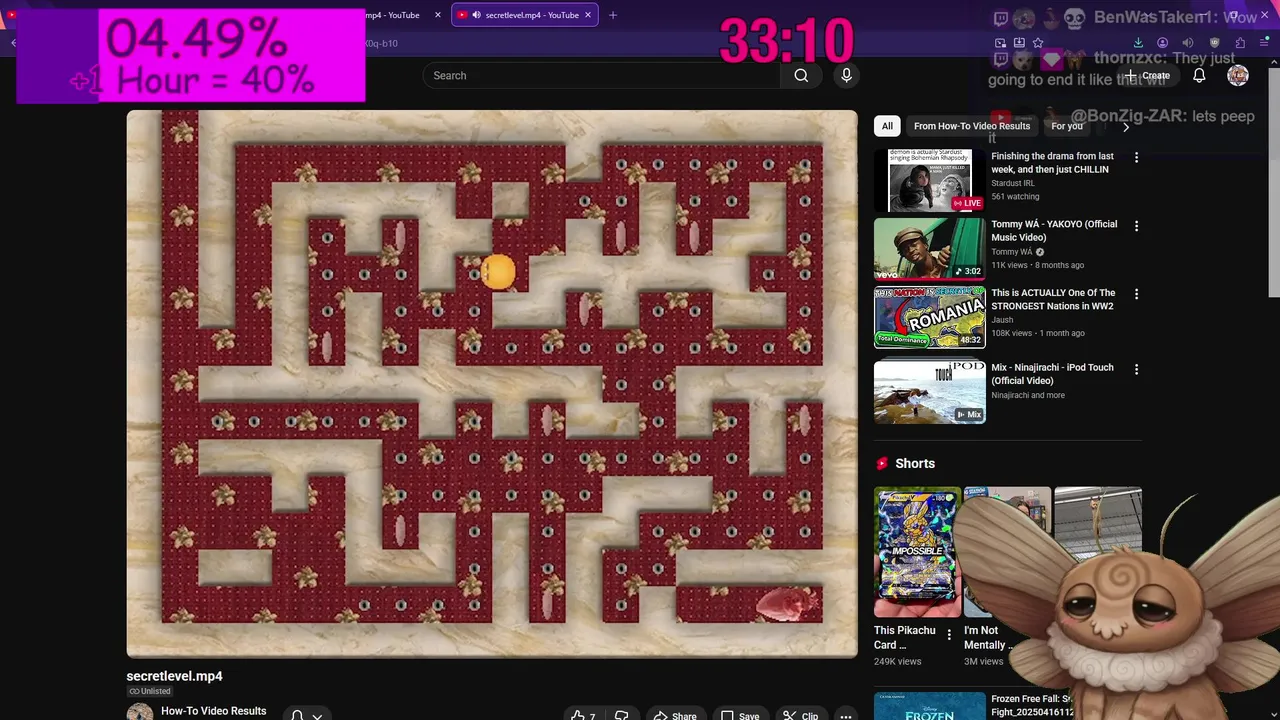Open the YouTube account avatar menu
This screenshot has width=1280, height=720.
tap(1238, 76)
